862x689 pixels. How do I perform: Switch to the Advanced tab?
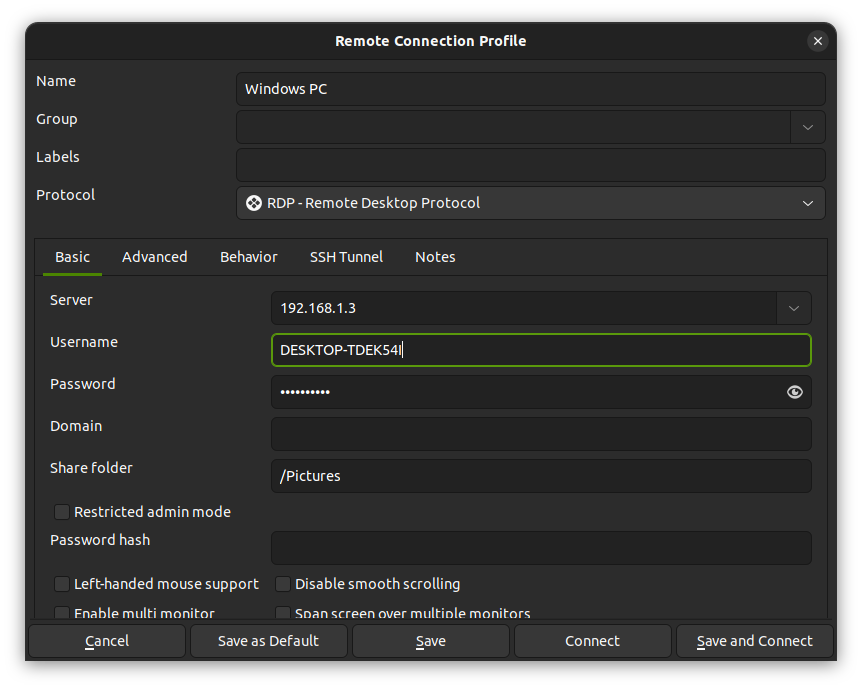point(154,257)
